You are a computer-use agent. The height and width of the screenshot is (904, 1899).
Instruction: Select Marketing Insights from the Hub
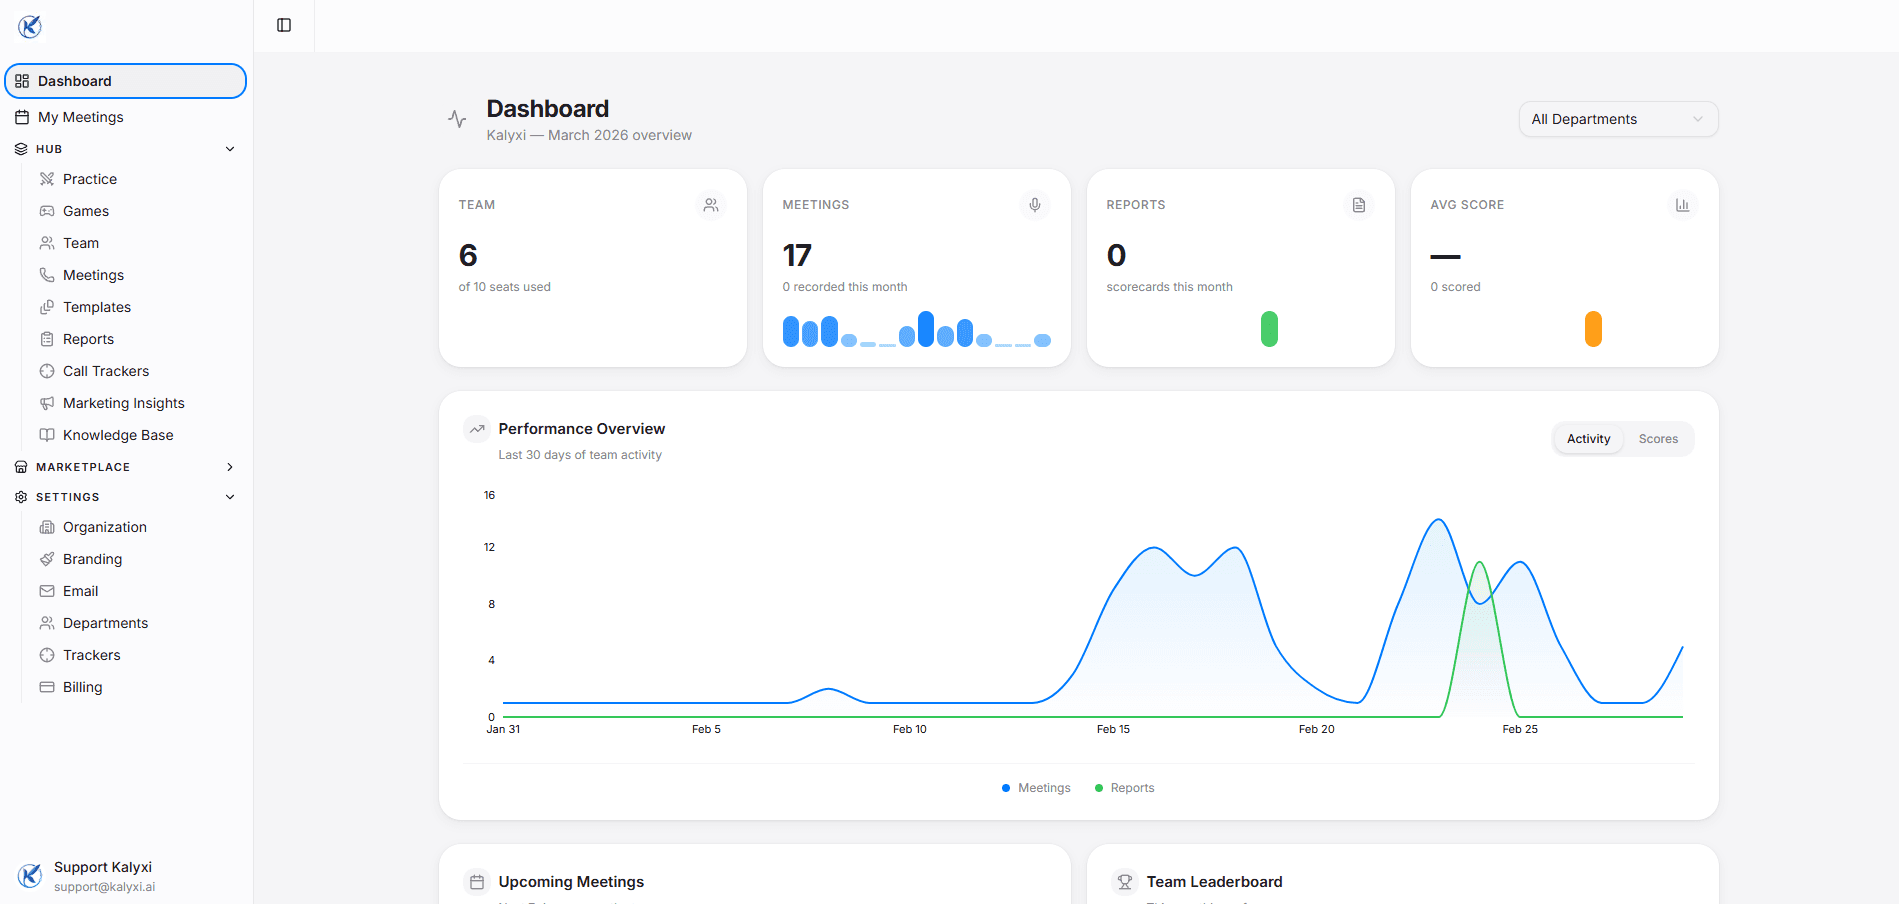click(123, 403)
